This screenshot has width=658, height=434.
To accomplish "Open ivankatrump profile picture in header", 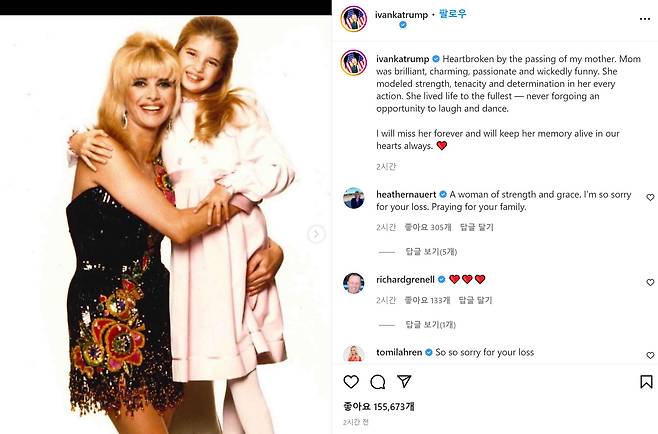I will tap(354, 19).
